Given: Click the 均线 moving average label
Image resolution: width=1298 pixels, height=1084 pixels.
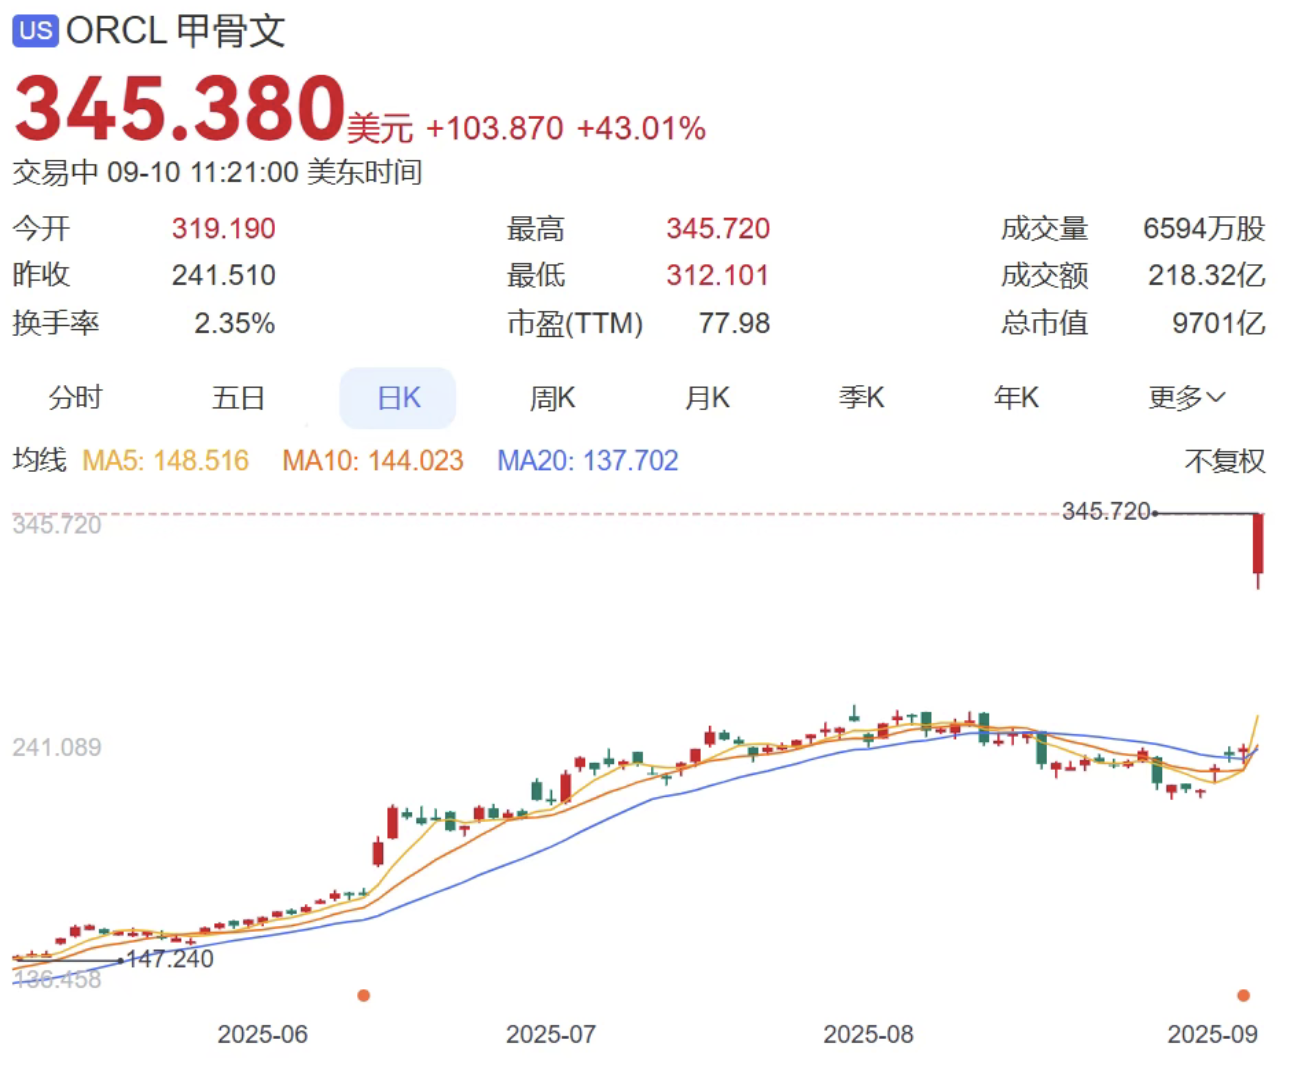Looking at the screenshot, I should click(x=39, y=460).
